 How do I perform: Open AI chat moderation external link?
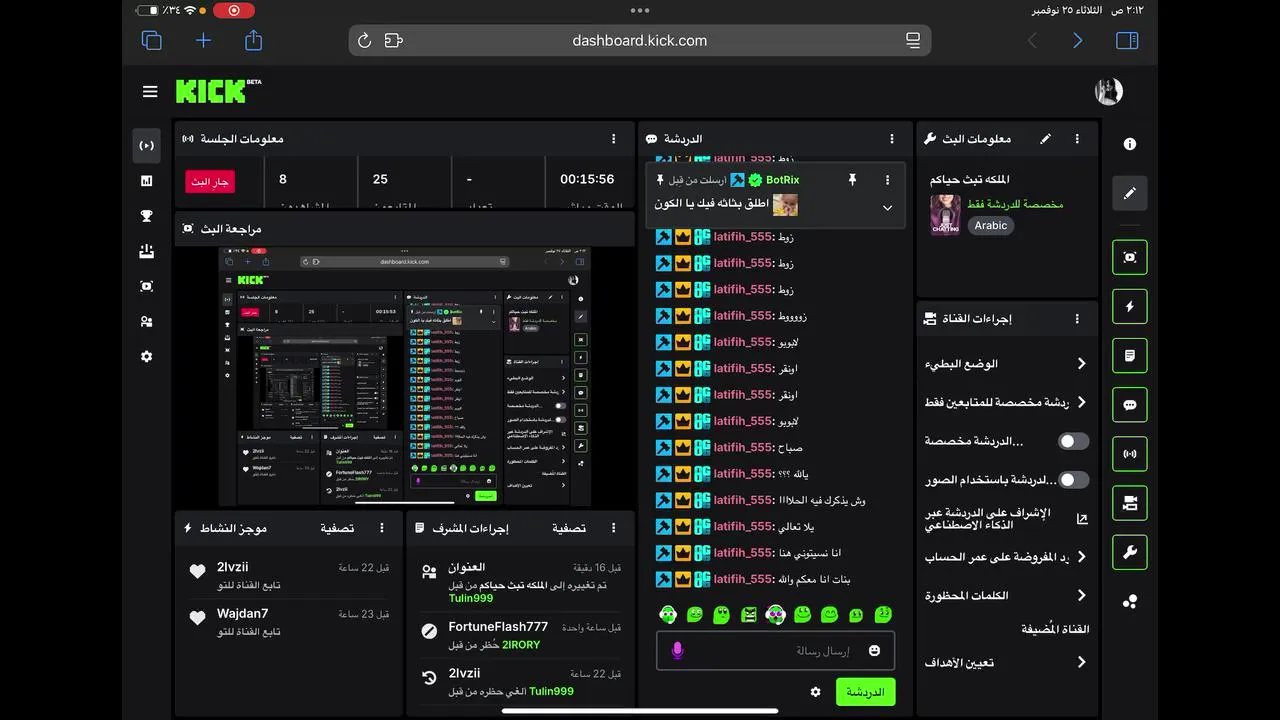[1082, 519]
